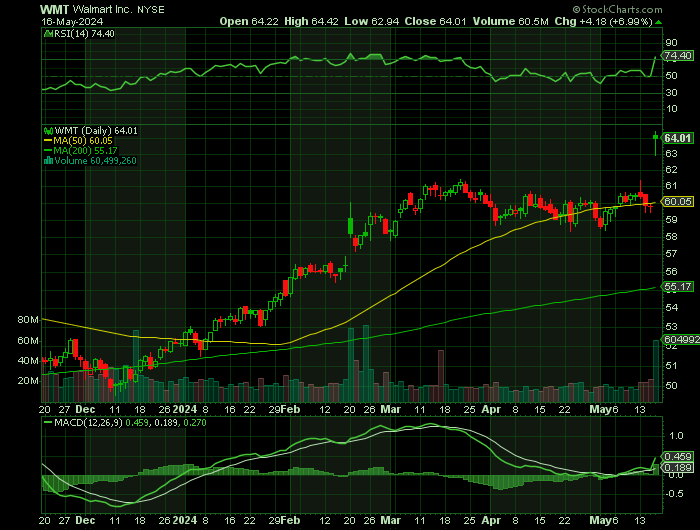700x530 pixels.
Task: Click the 1.0 MACD axis label
Action: coord(676,435)
